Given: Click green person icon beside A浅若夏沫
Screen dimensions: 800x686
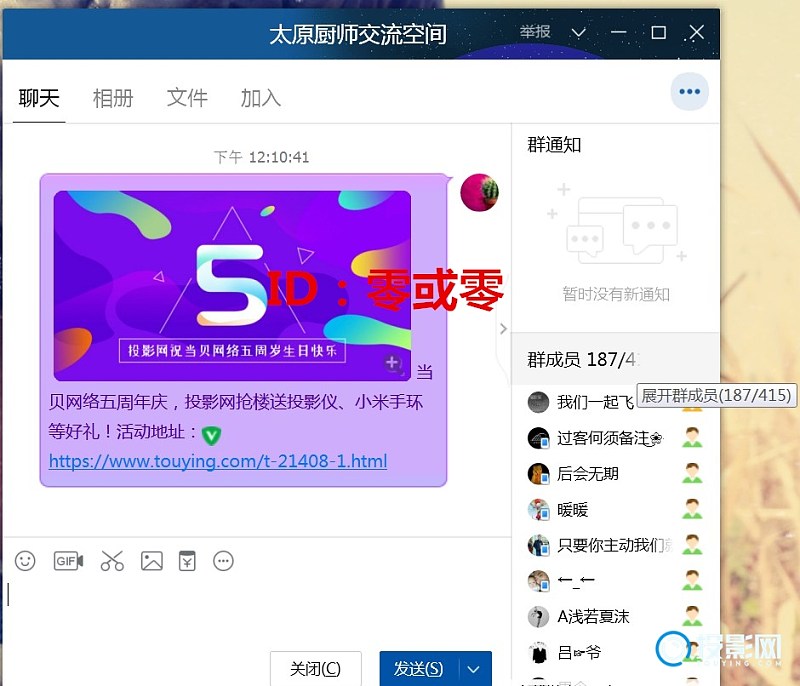Looking at the screenshot, I should tap(692, 617).
